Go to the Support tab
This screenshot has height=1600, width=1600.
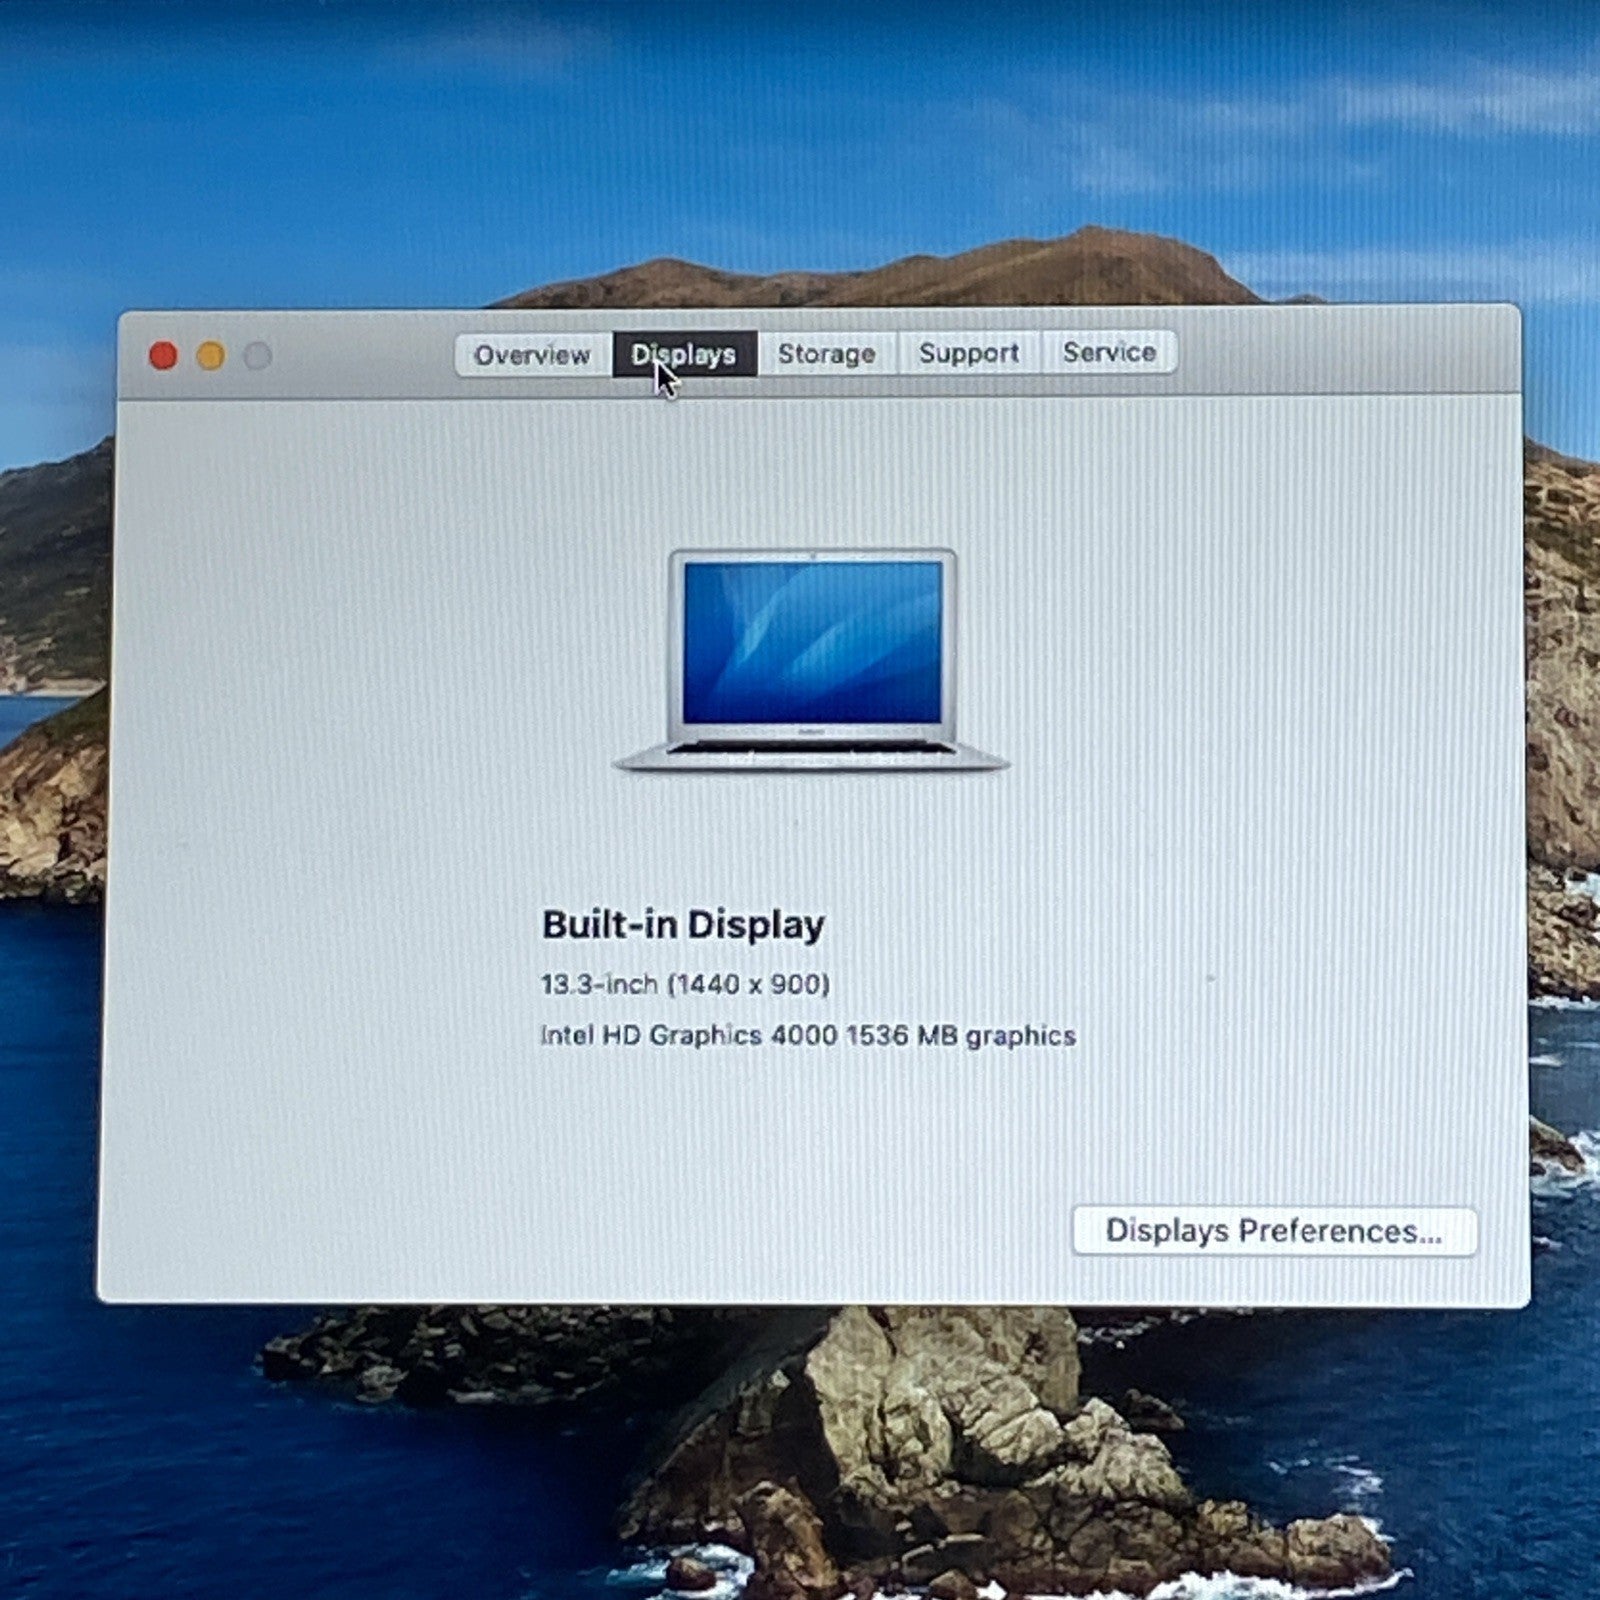click(x=968, y=353)
